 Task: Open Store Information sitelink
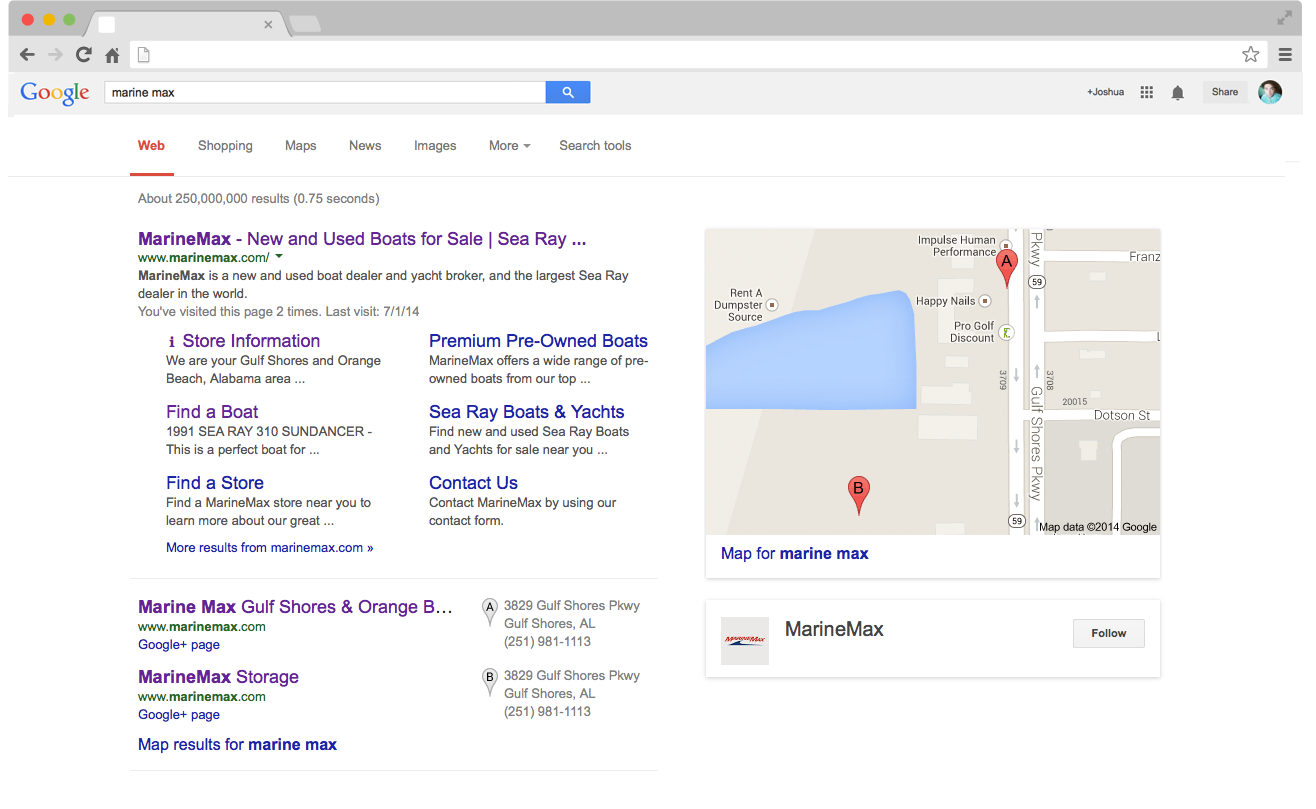(251, 341)
